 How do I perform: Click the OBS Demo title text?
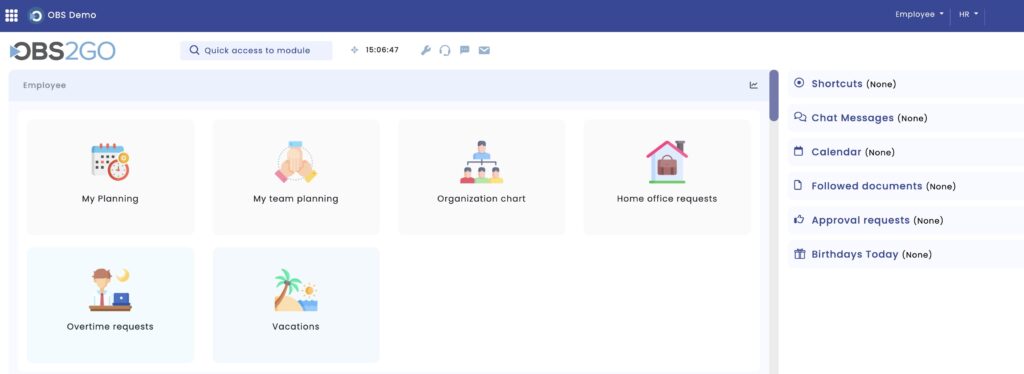pyautogui.click(x=72, y=15)
